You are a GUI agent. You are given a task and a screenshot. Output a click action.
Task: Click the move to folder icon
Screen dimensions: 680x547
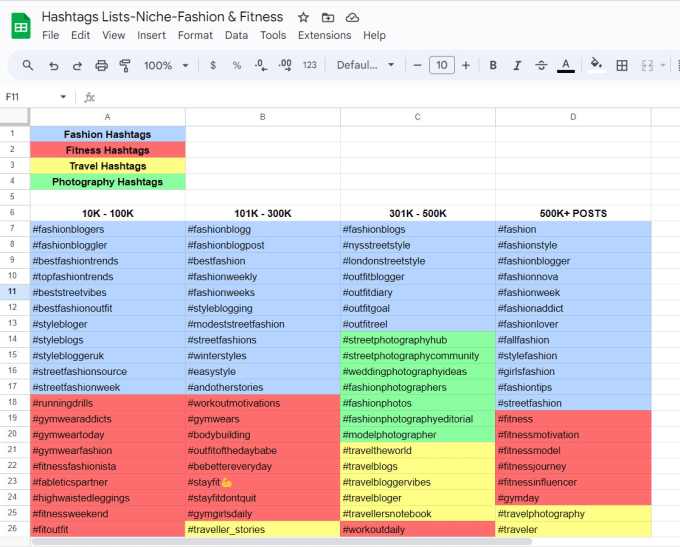[x=328, y=17]
